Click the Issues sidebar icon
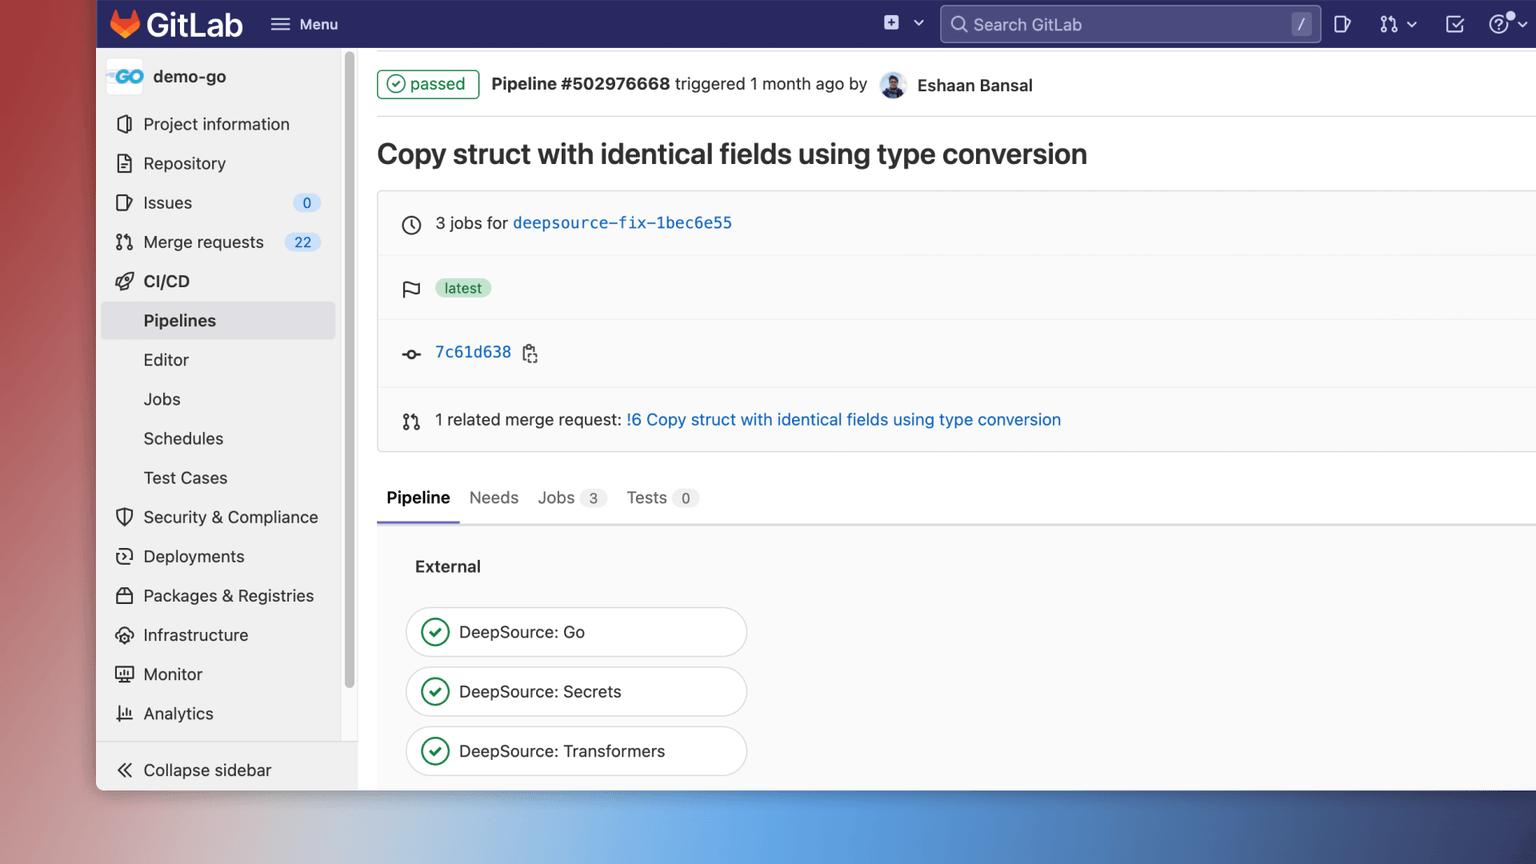This screenshot has height=864, width=1536. click(124, 203)
